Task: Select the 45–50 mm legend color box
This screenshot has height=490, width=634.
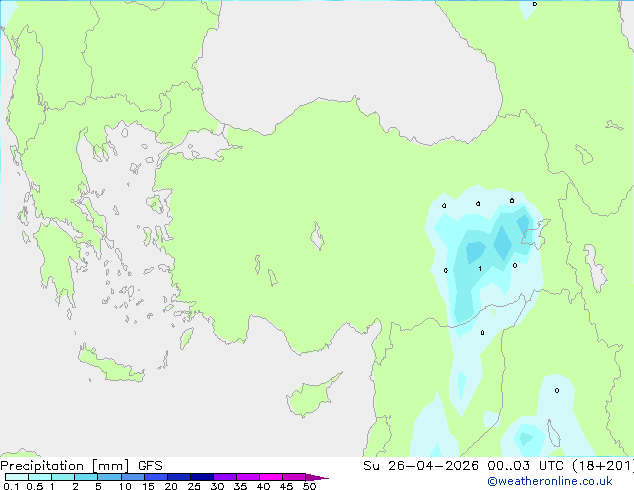Action: (x=294, y=477)
